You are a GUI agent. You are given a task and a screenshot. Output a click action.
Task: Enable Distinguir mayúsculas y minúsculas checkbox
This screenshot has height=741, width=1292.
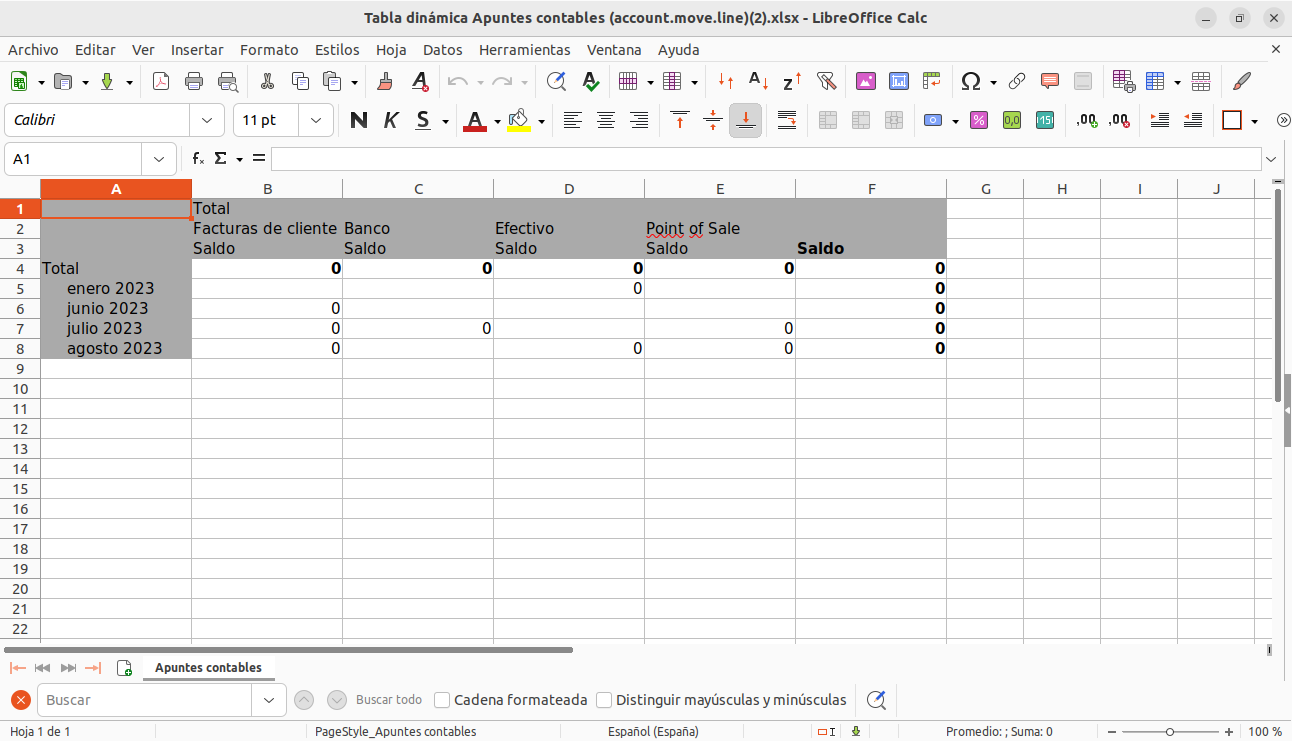604,700
